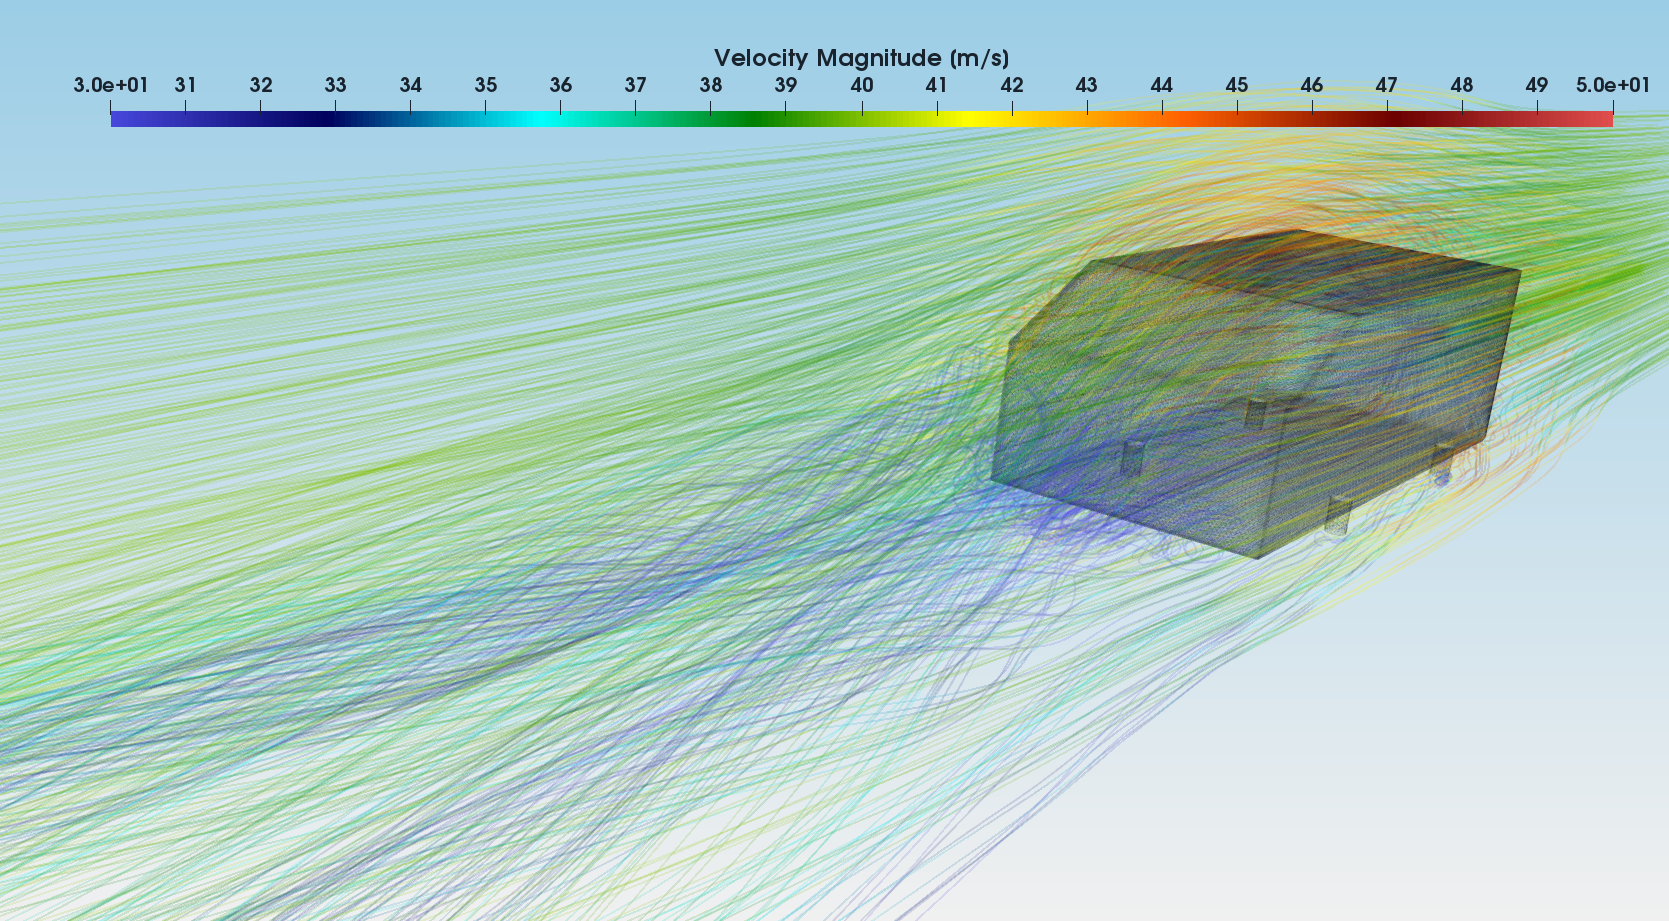Image resolution: width=1669 pixels, height=921 pixels.
Task: Click the 40 tick label on legend
Action: [861, 86]
